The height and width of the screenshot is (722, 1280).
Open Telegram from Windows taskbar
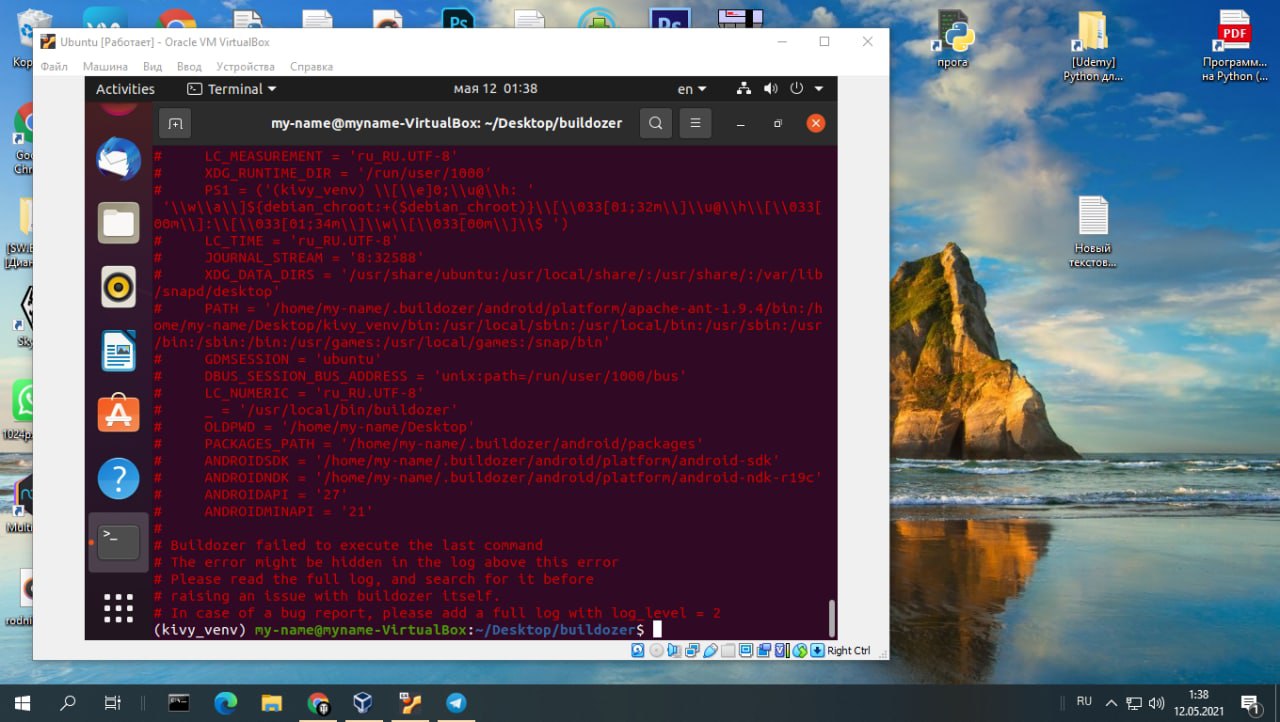(456, 703)
